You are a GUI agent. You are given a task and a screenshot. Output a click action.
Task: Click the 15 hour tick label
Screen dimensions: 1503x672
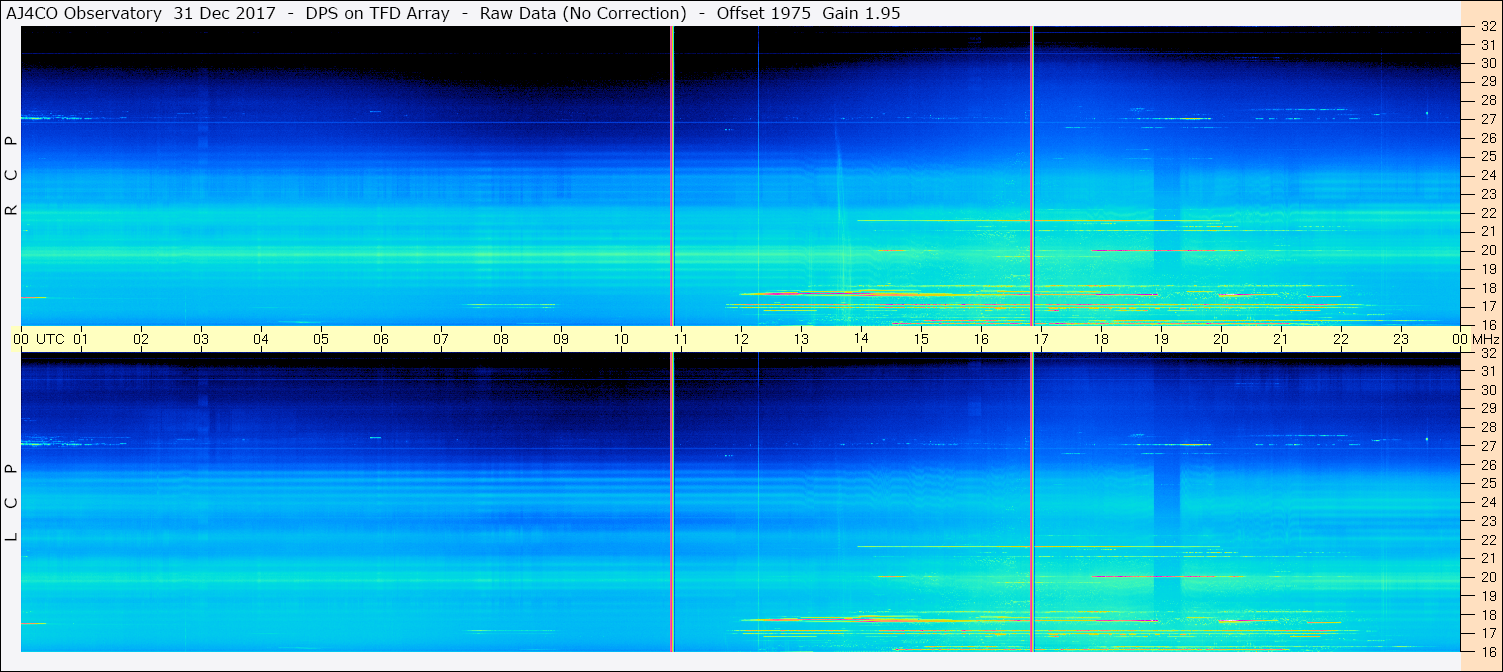(x=921, y=339)
